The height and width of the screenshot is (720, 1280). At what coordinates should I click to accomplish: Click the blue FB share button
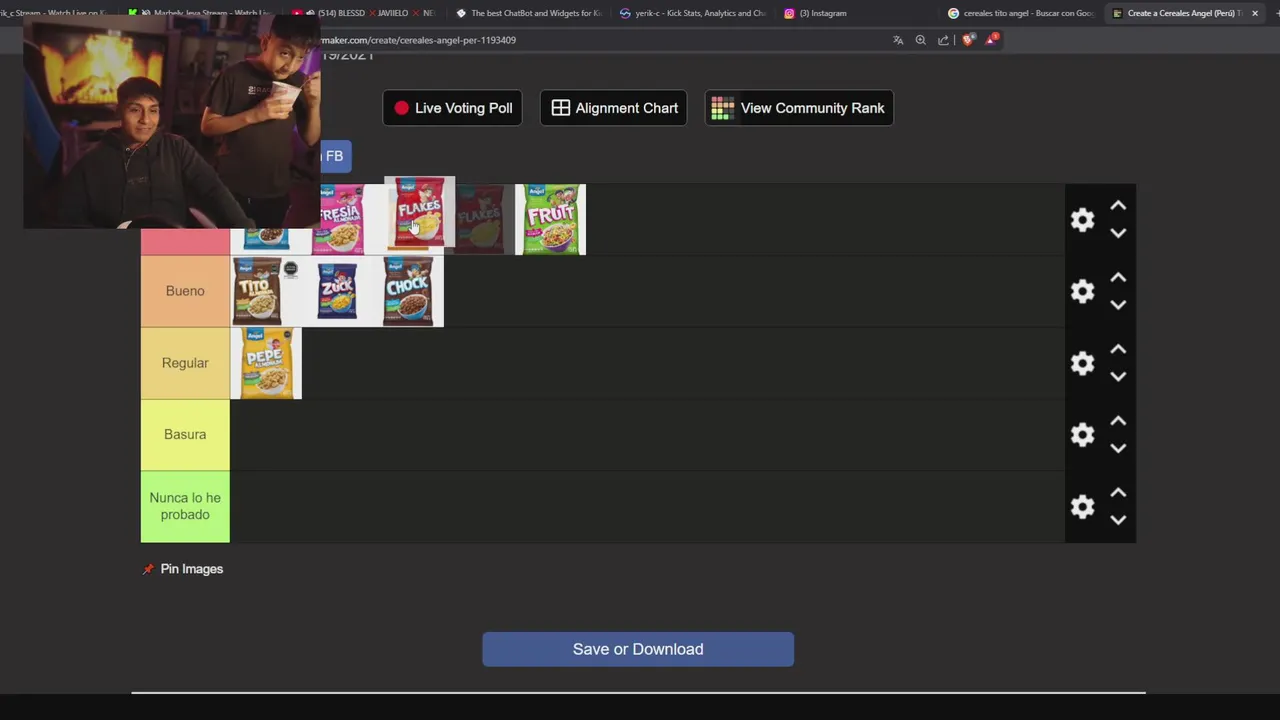(x=335, y=156)
